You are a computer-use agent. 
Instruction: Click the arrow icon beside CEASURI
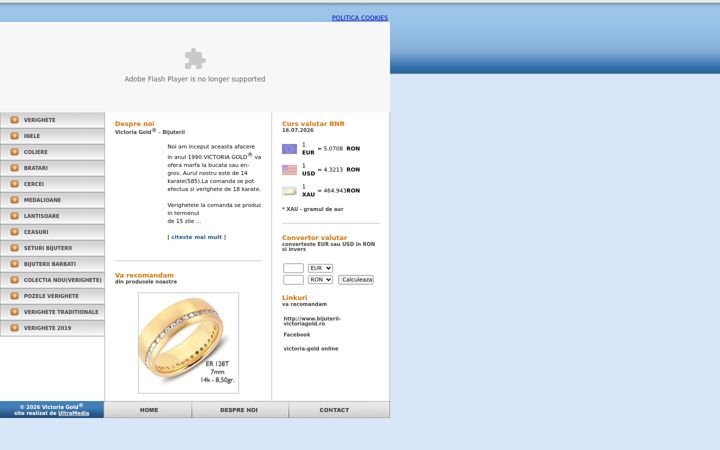tap(14, 232)
